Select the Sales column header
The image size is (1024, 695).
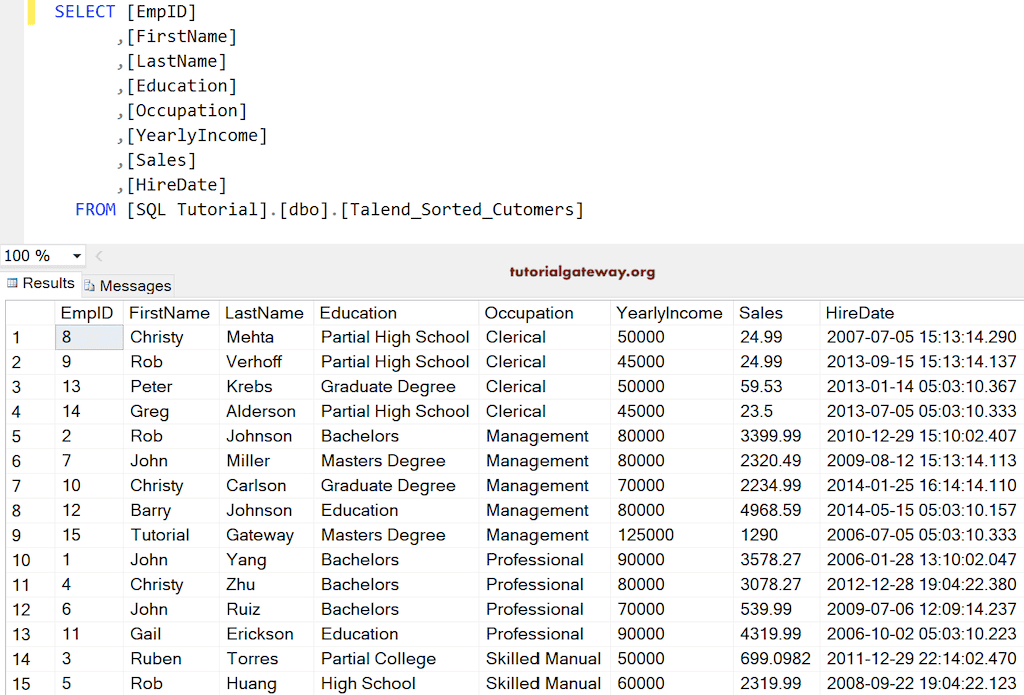[x=761, y=313]
